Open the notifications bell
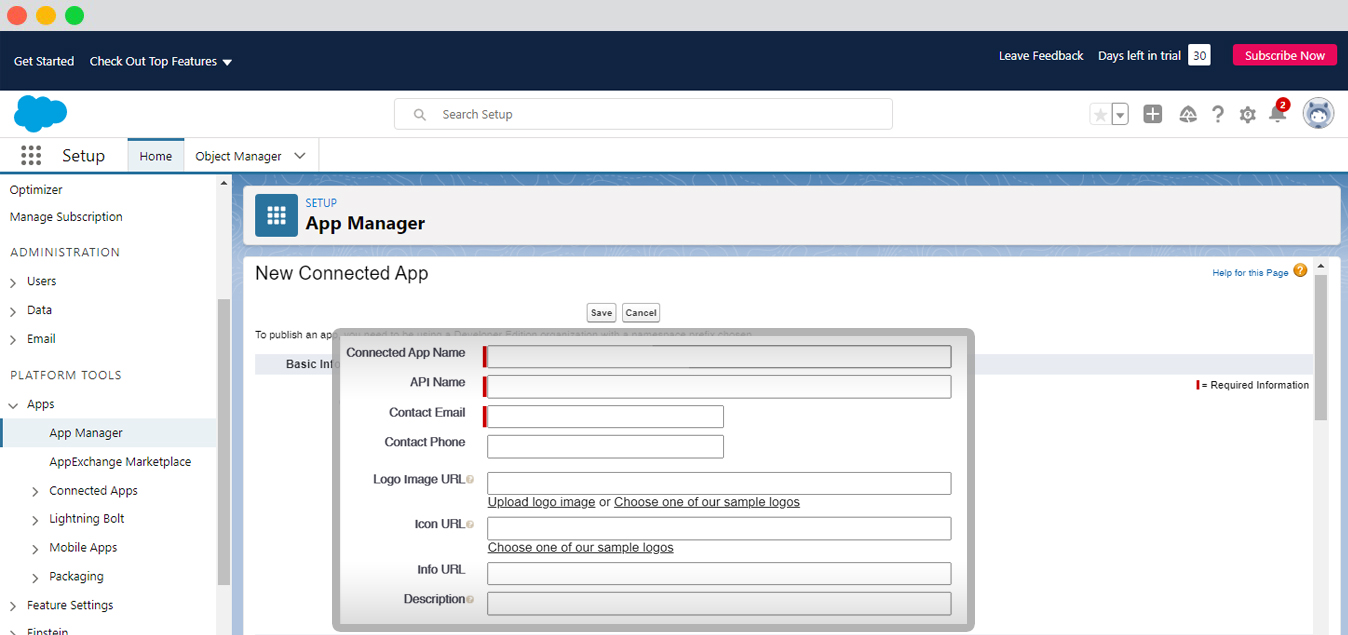The width and height of the screenshot is (1348, 635). click(1277, 113)
